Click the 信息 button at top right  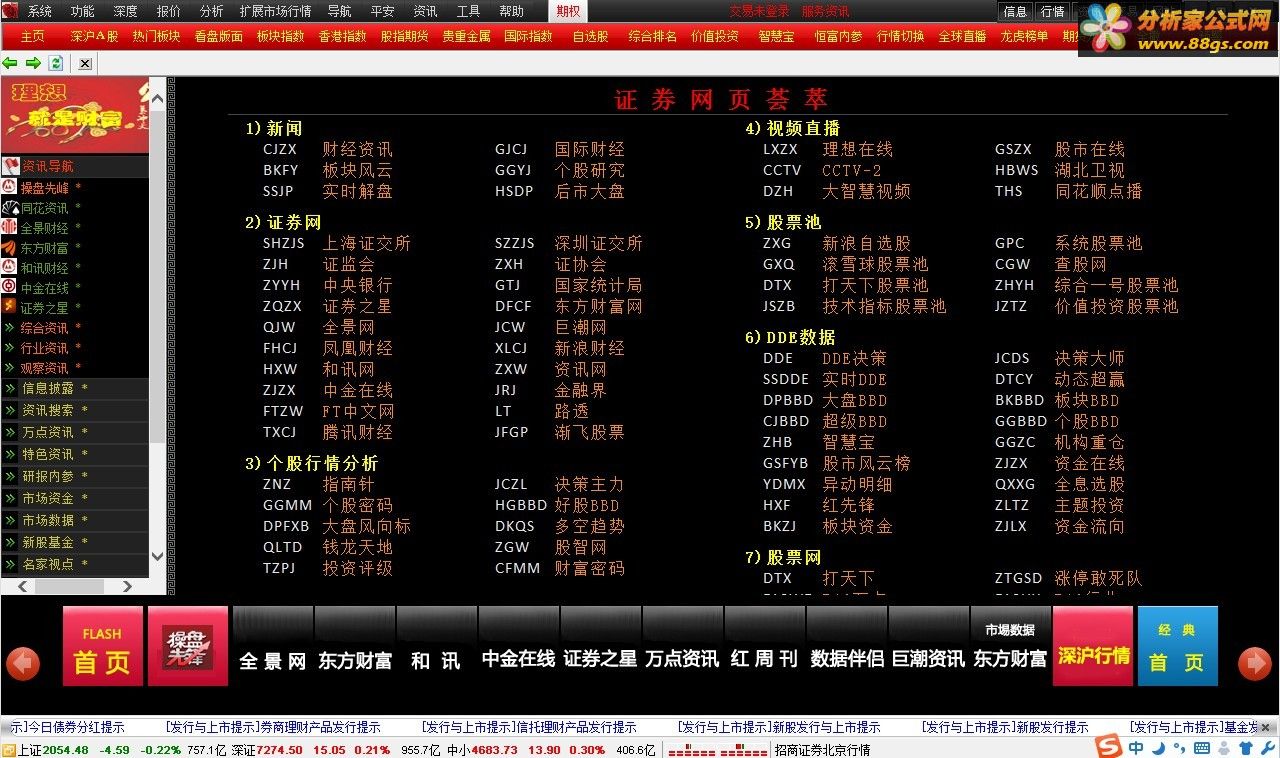1015,11
